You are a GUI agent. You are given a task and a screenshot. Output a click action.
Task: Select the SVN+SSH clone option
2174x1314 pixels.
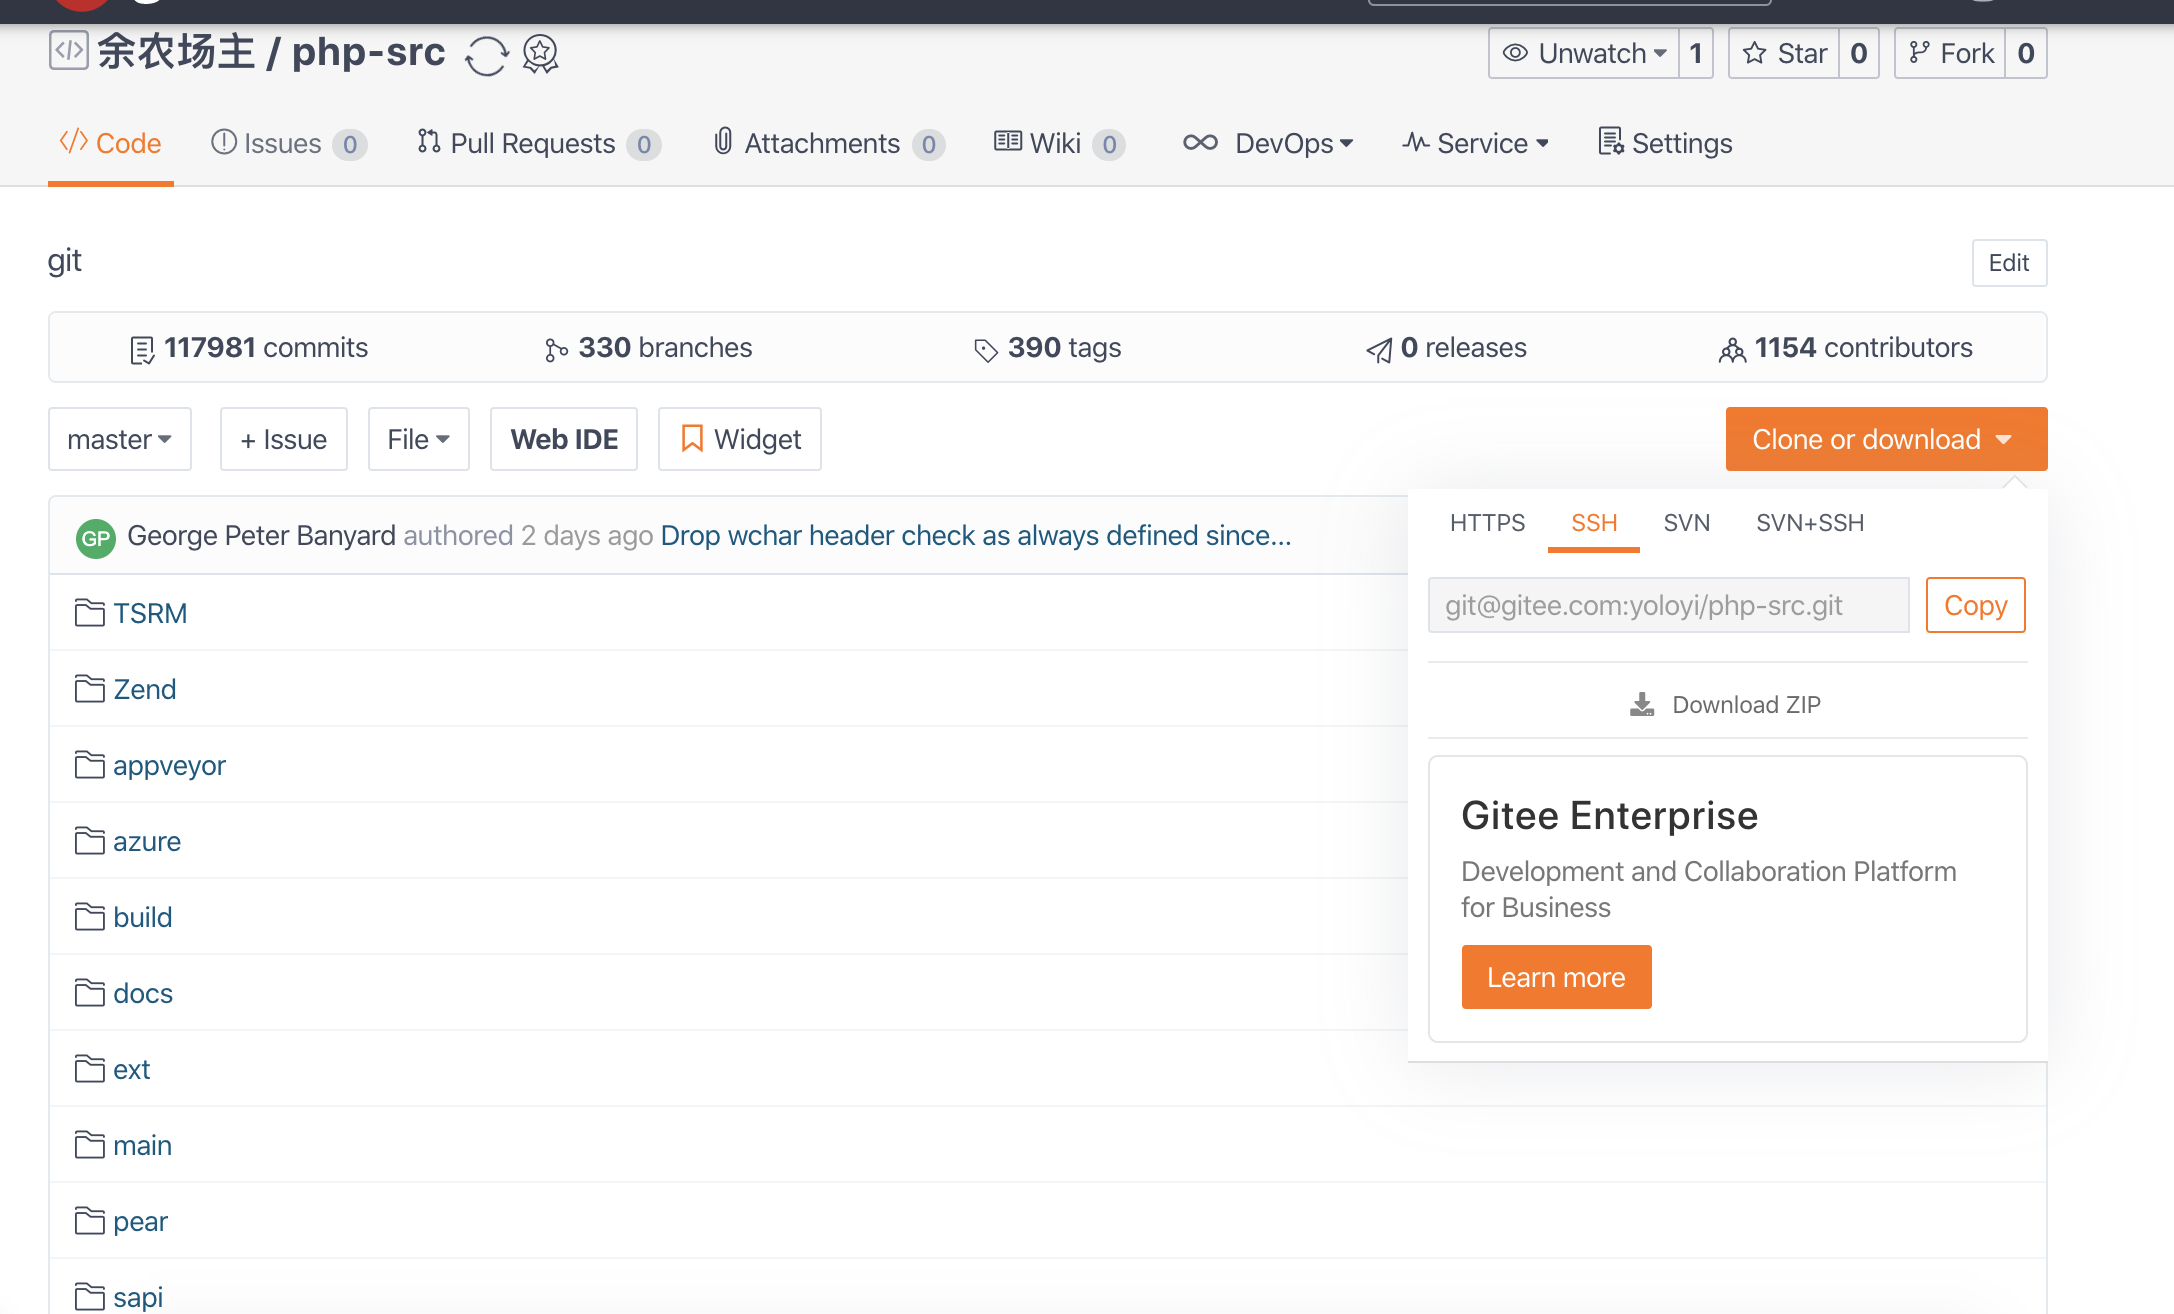point(1810,523)
